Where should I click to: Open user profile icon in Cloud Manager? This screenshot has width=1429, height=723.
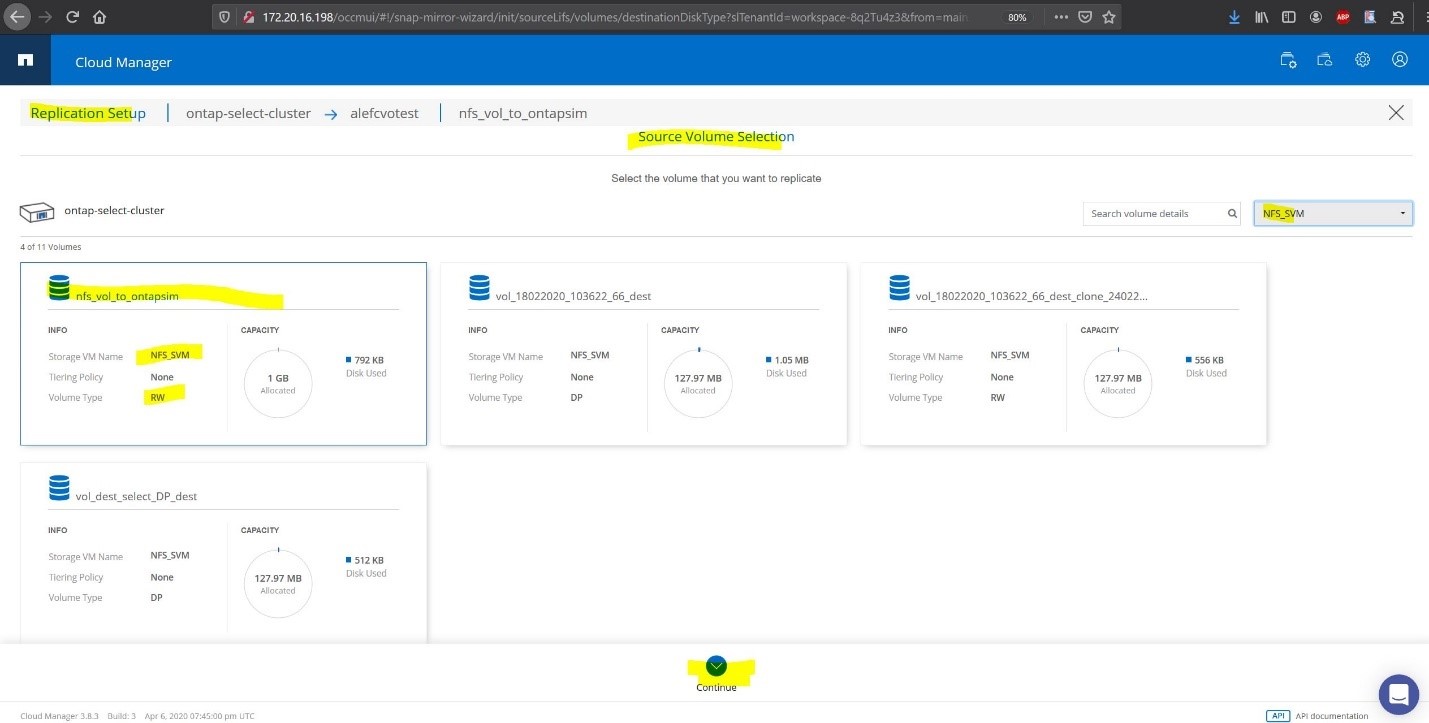1400,60
